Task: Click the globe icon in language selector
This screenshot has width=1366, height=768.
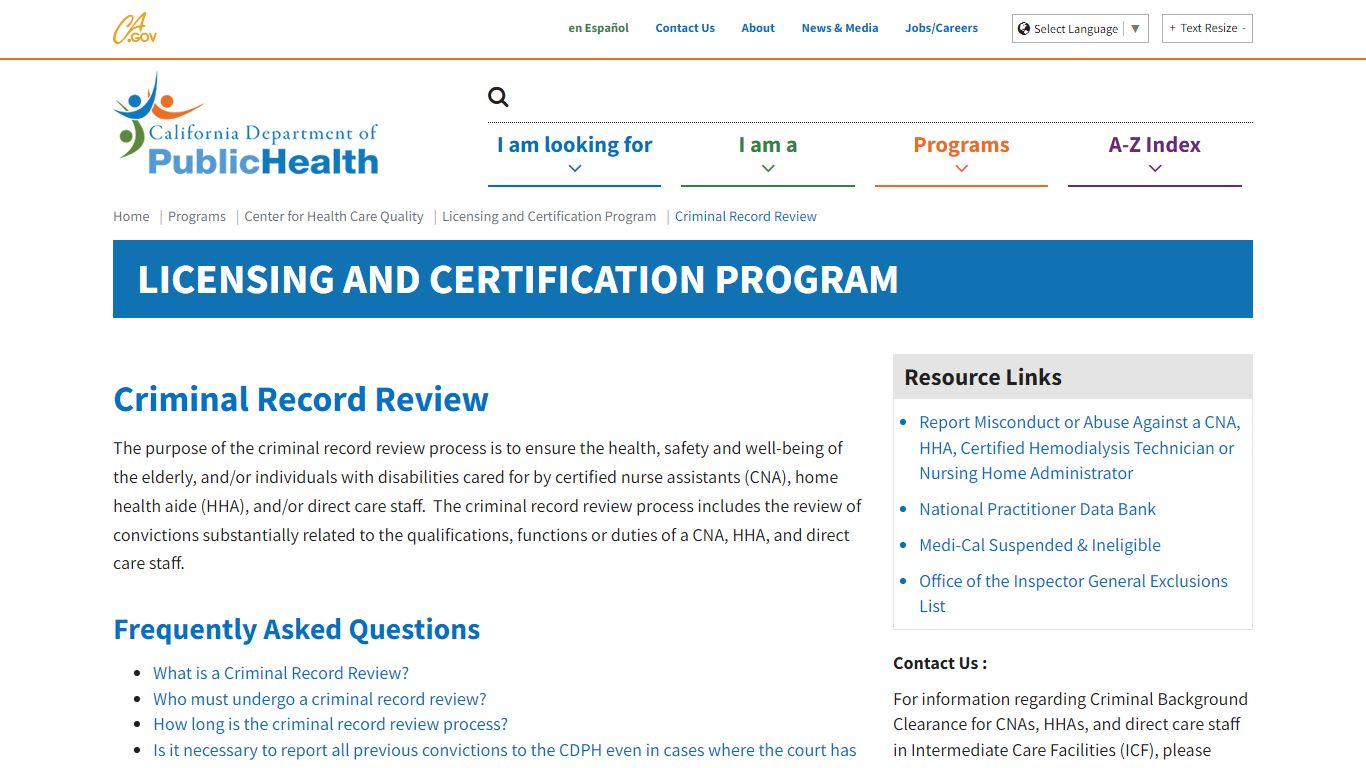Action: tap(1024, 28)
